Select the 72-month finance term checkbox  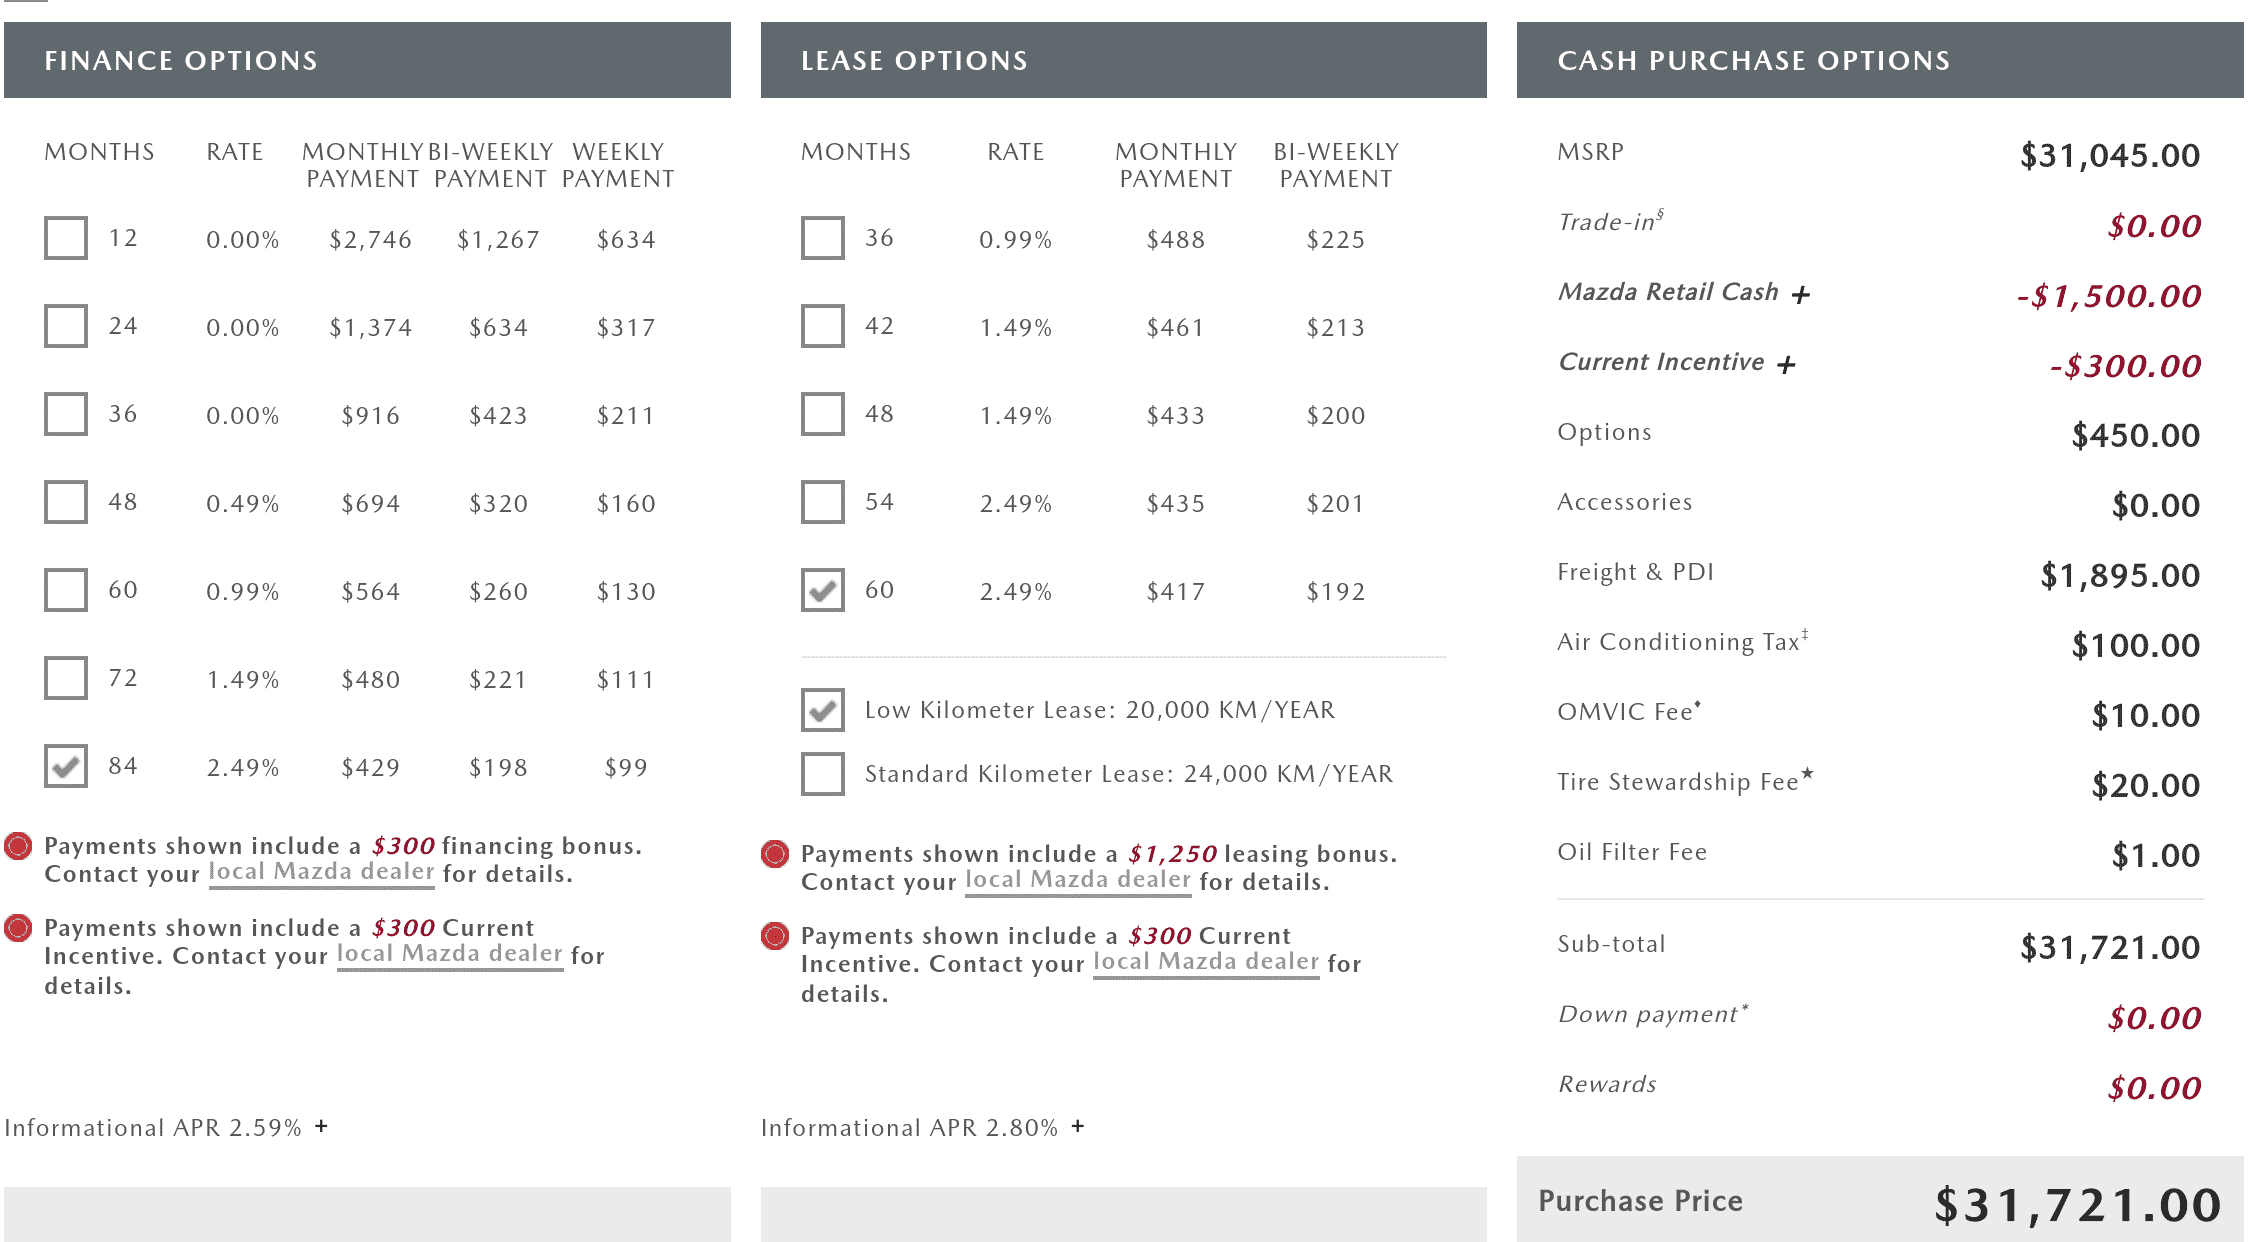click(x=66, y=678)
